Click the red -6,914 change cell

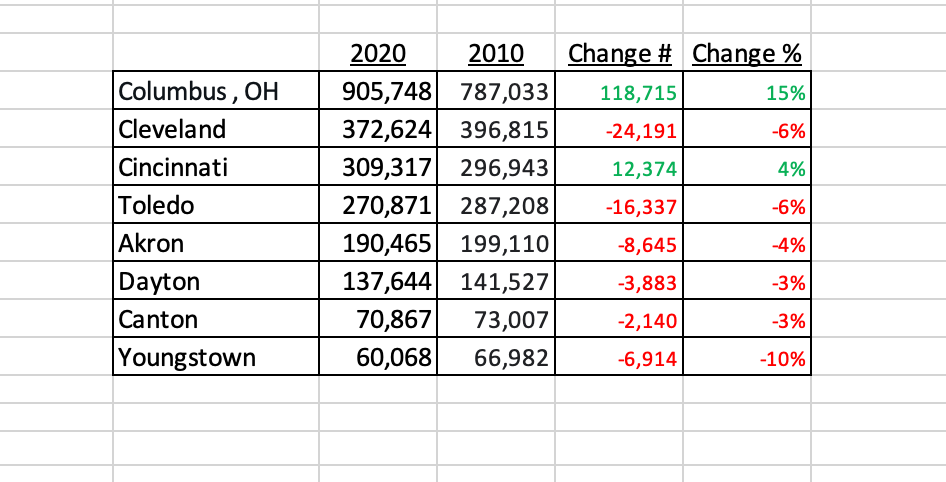point(620,357)
